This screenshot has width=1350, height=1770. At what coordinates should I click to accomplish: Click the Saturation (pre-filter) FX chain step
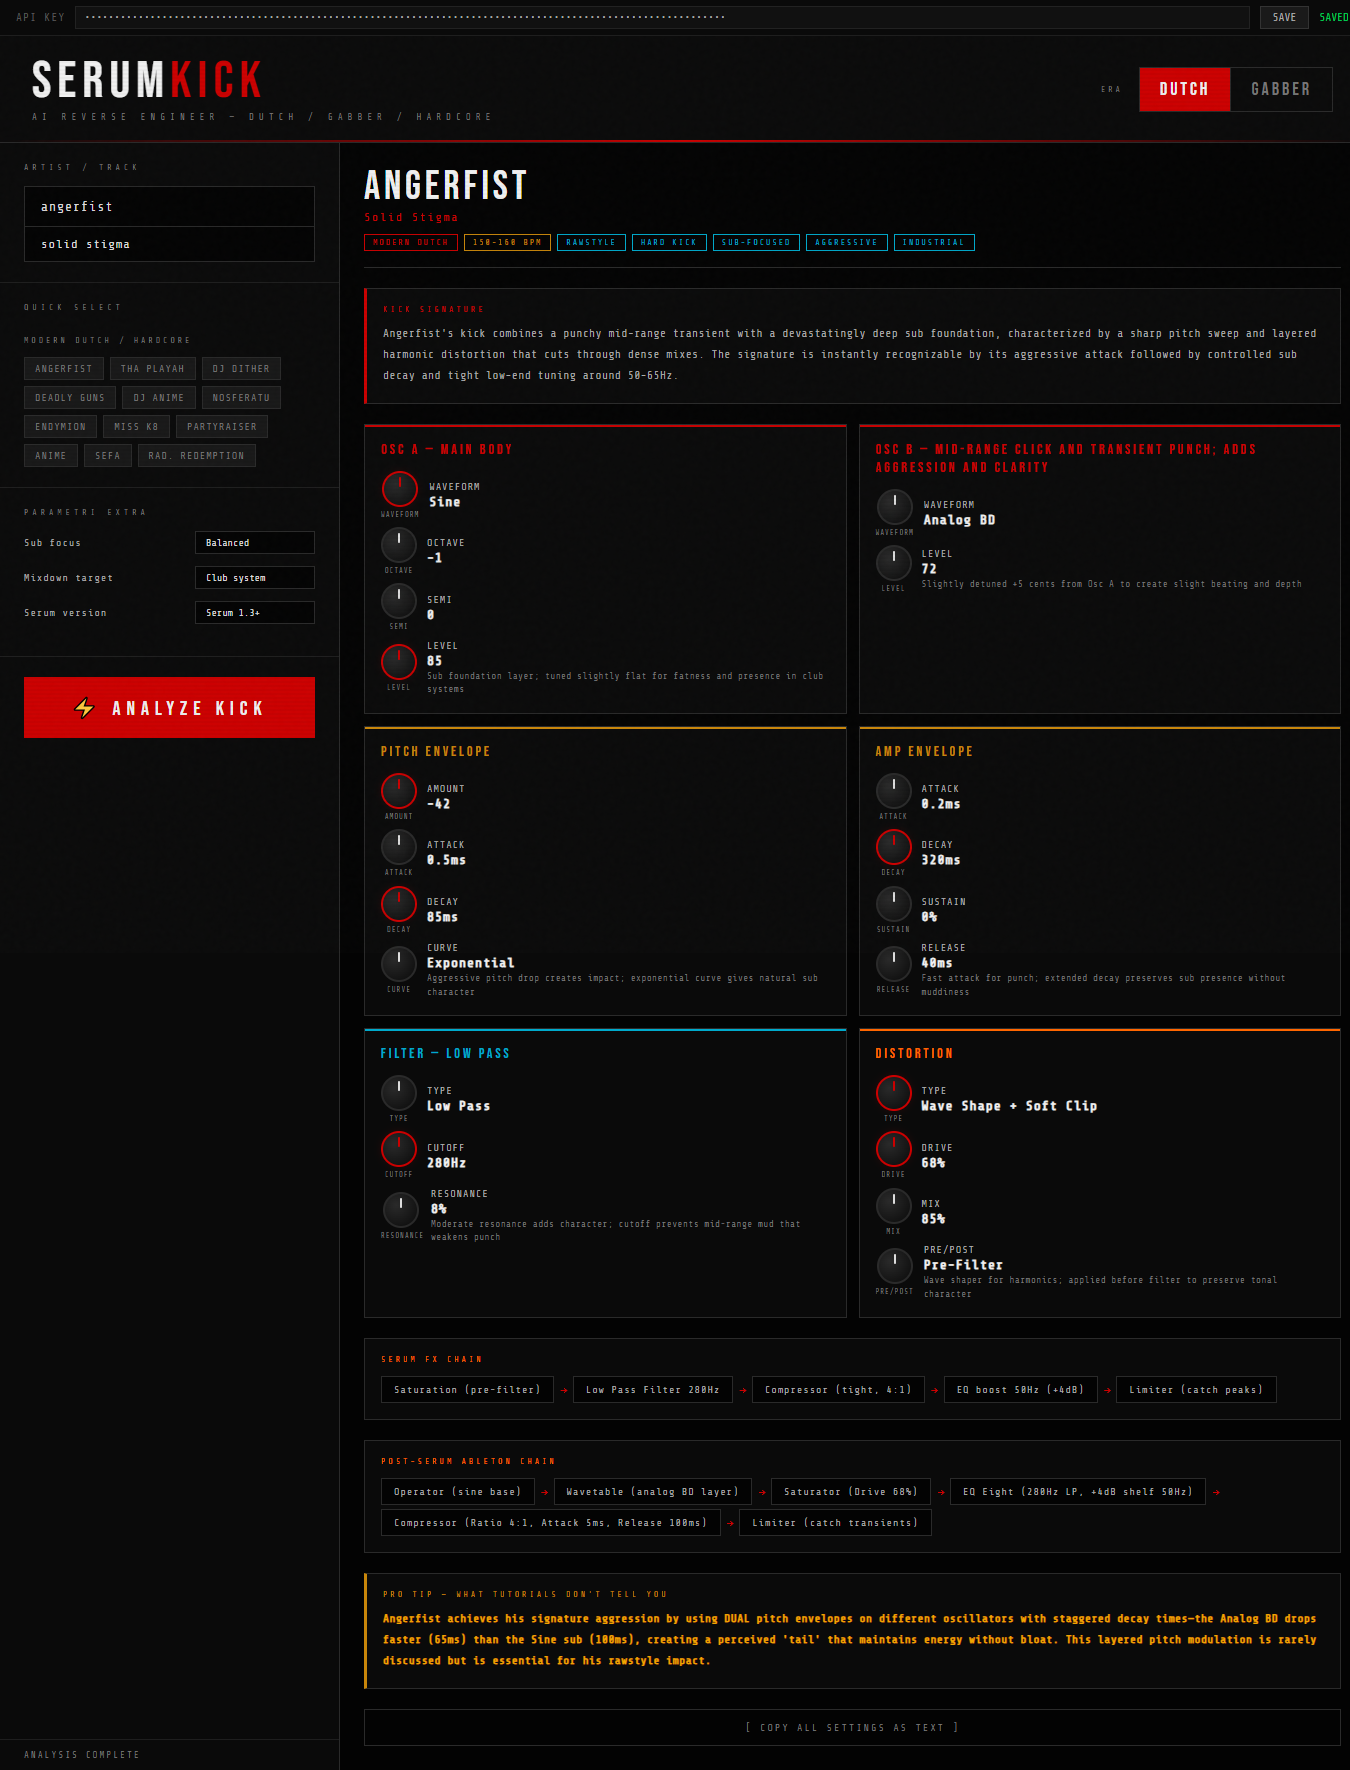click(467, 1390)
